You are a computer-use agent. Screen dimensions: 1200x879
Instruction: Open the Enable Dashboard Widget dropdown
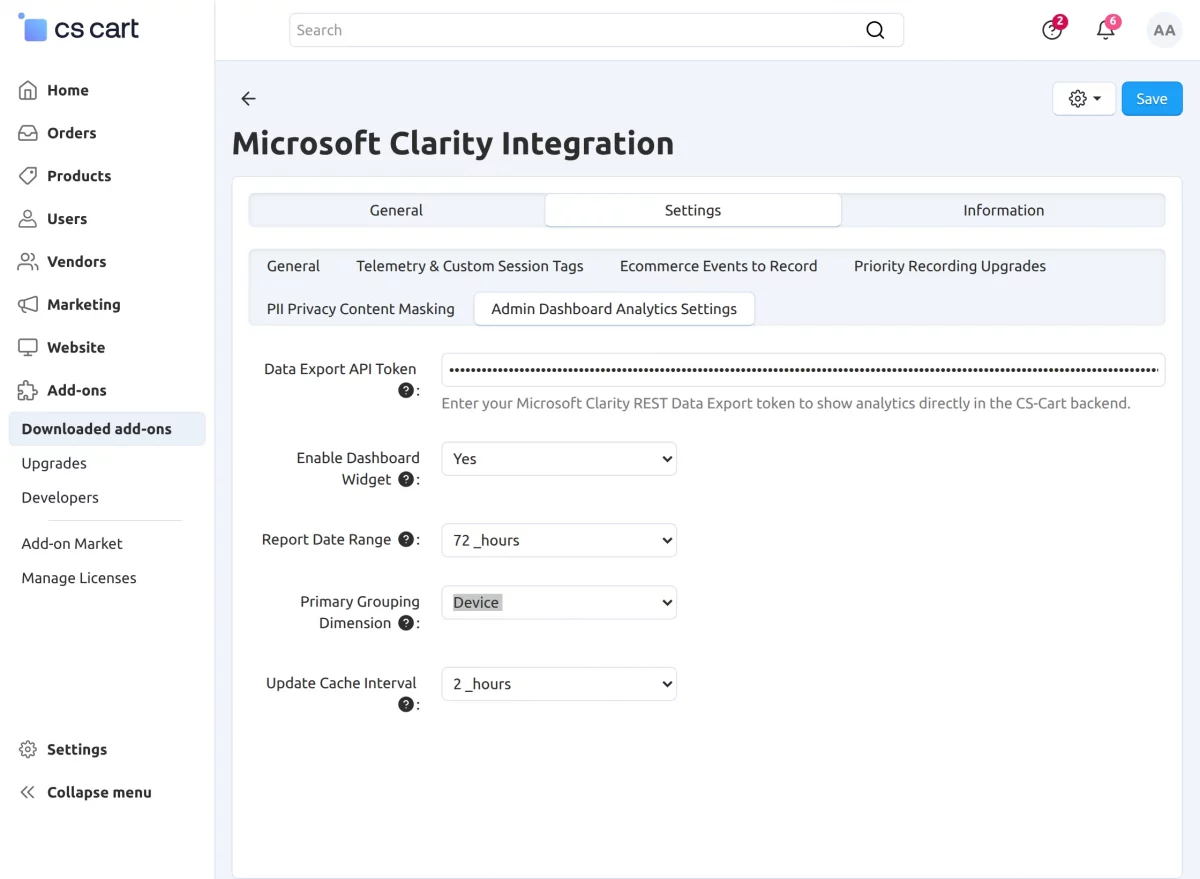[x=559, y=459]
